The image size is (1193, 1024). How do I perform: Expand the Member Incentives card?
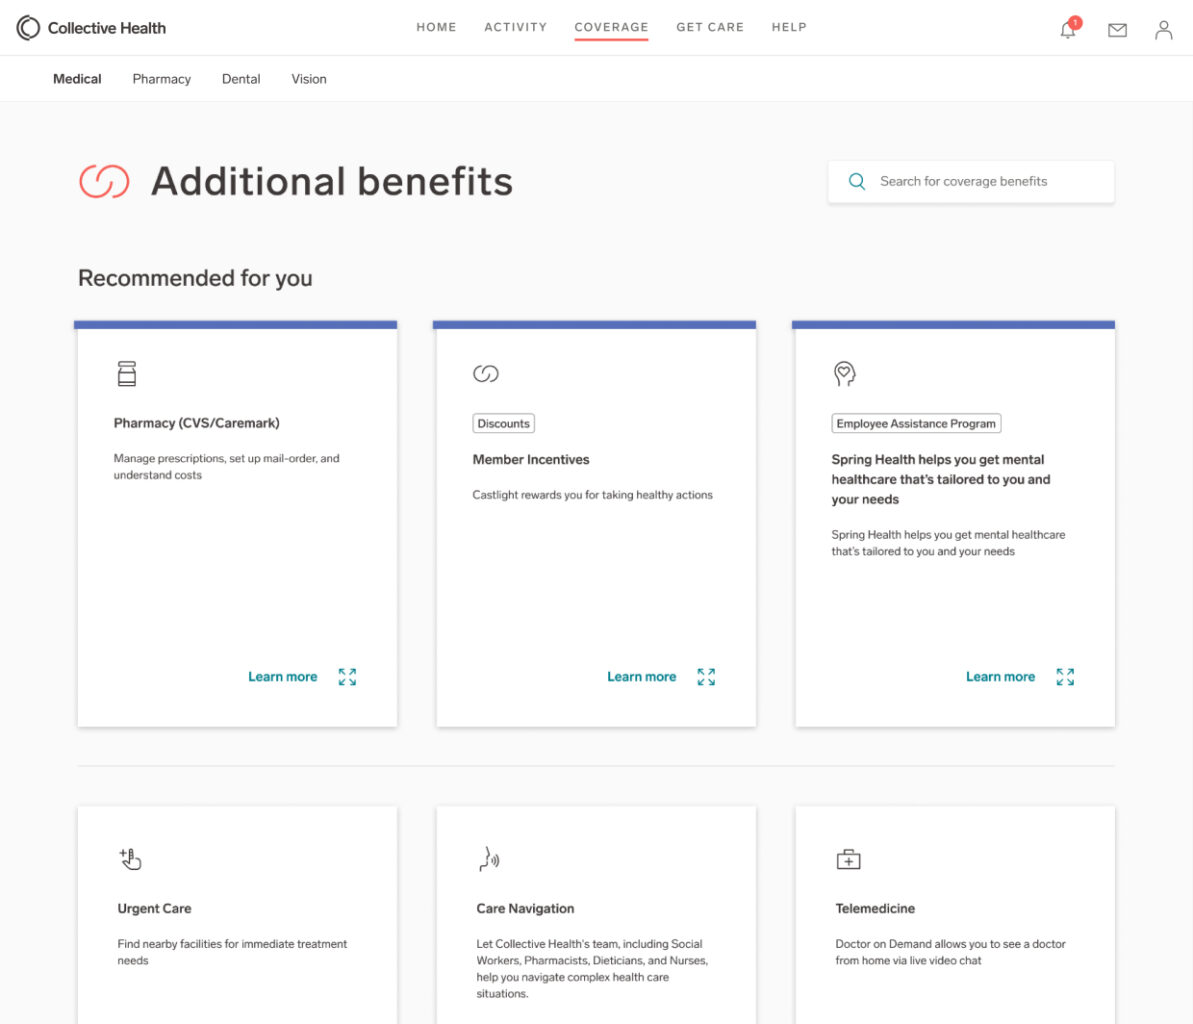point(706,677)
